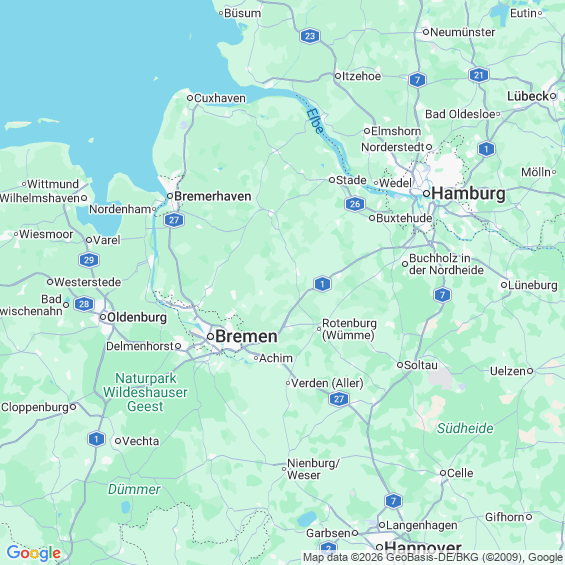This screenshot has width=565, height=565.
Task: Click the highway 27 shield near Verden
Action: (x=339, y=399)
